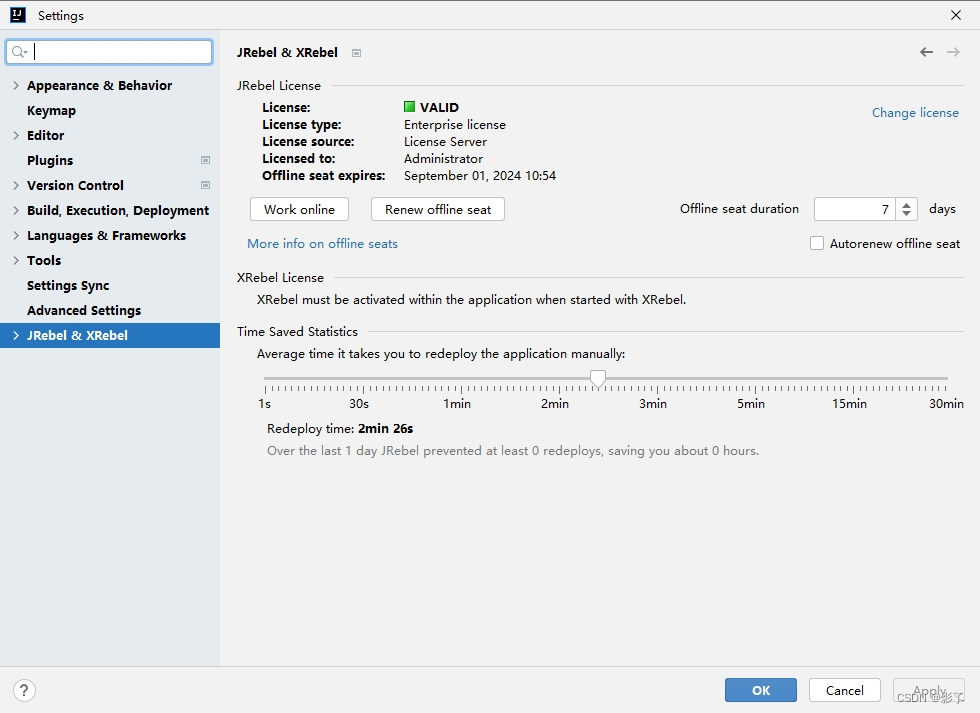Open Plugins settings
Viewport: 980px width, 713px height.
(50, 161)
